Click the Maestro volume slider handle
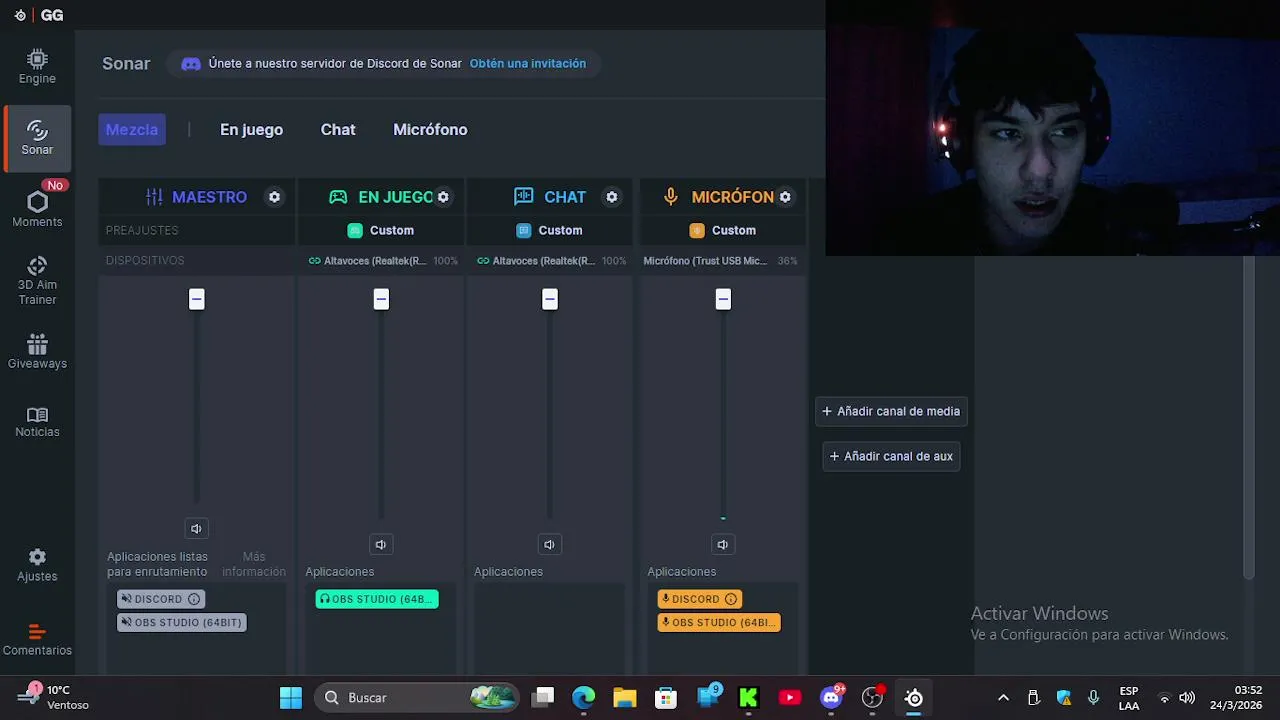Image resolution: width=1280 pixels, height=720 pixels. pos(196,299)
